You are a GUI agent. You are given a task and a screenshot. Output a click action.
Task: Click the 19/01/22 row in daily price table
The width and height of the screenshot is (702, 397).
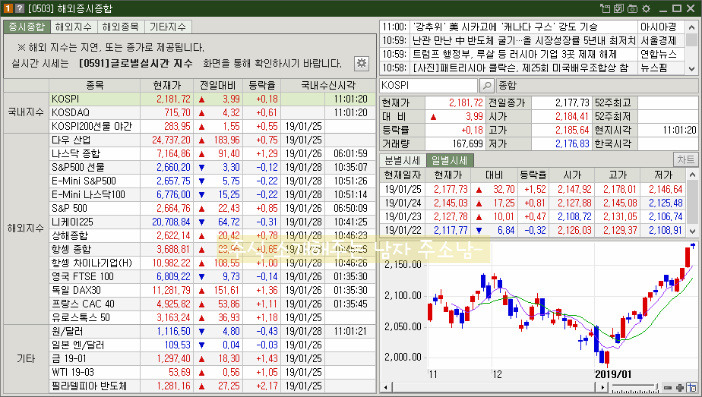(x=533, y=231)
